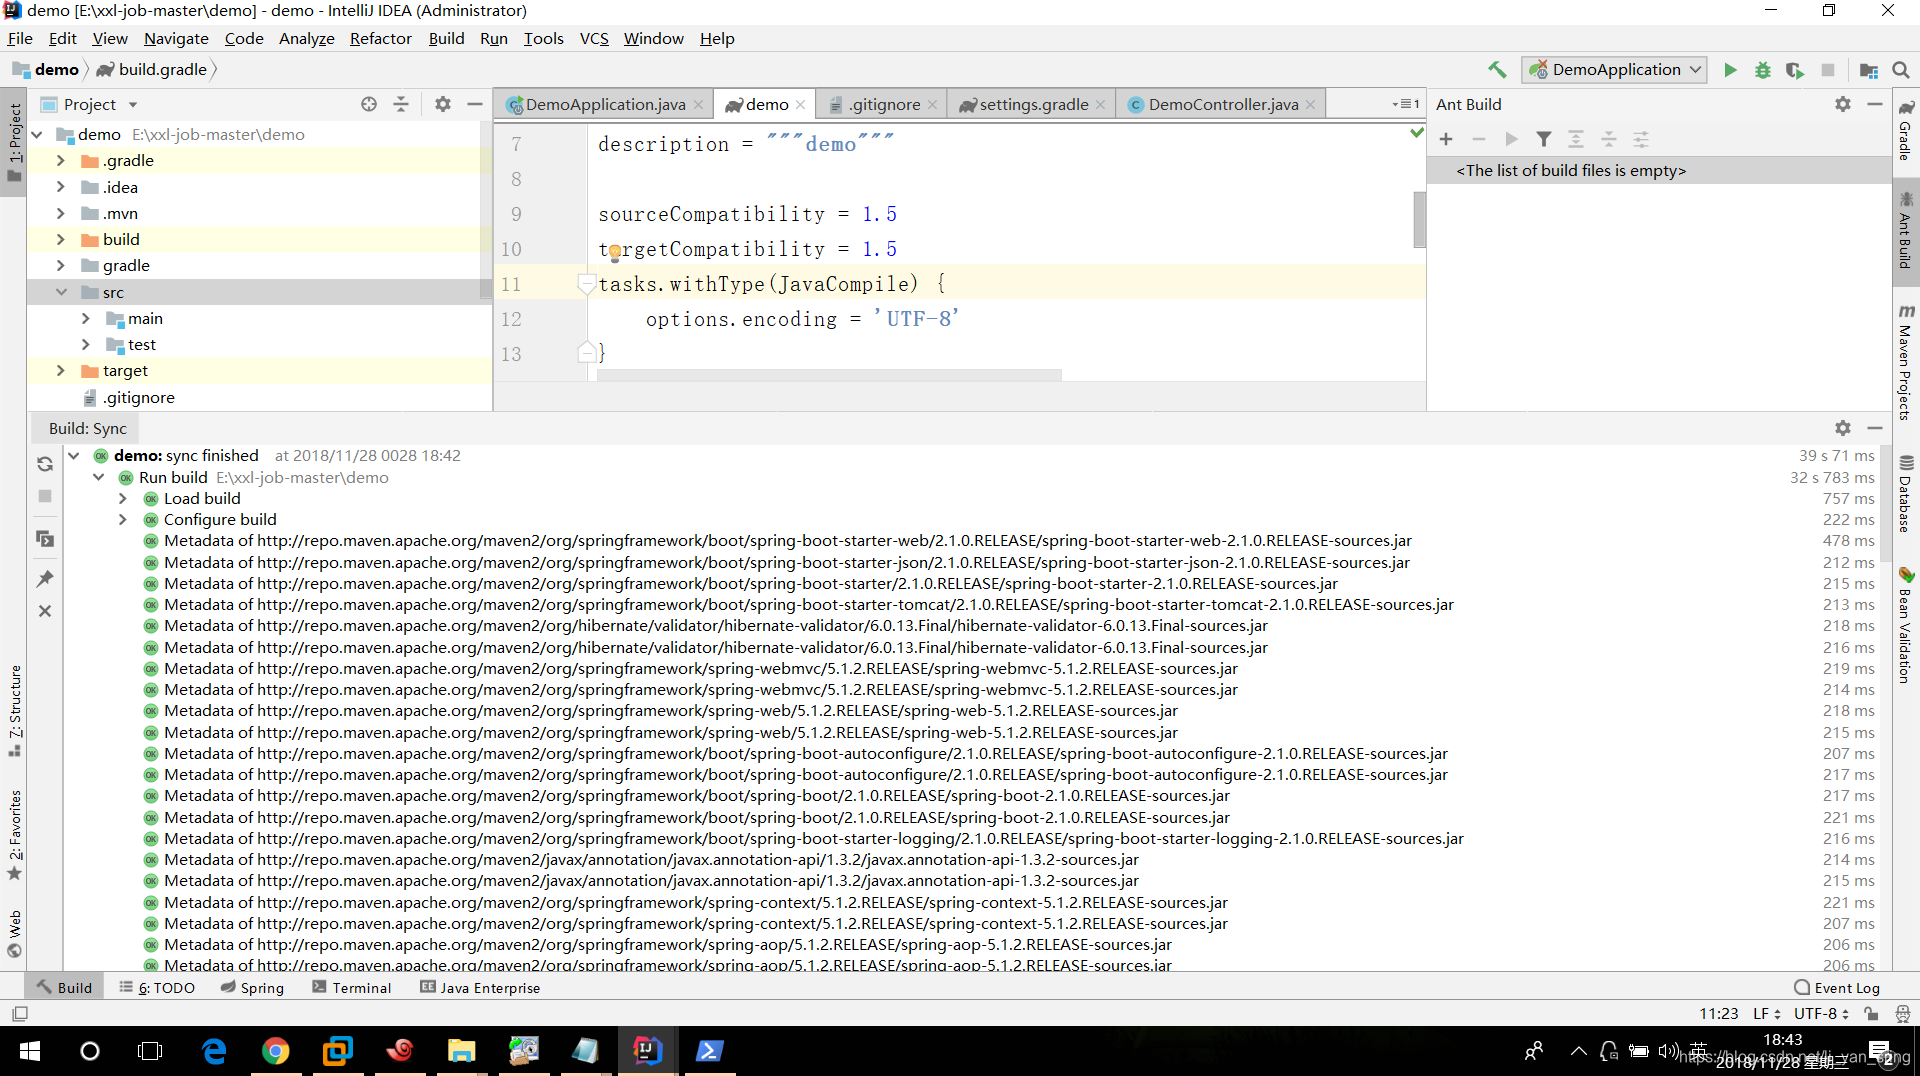The height and width of the screenshot is (1076, 1920).
Task: Click the Build project hammer icon
Action: point(1497,70)
